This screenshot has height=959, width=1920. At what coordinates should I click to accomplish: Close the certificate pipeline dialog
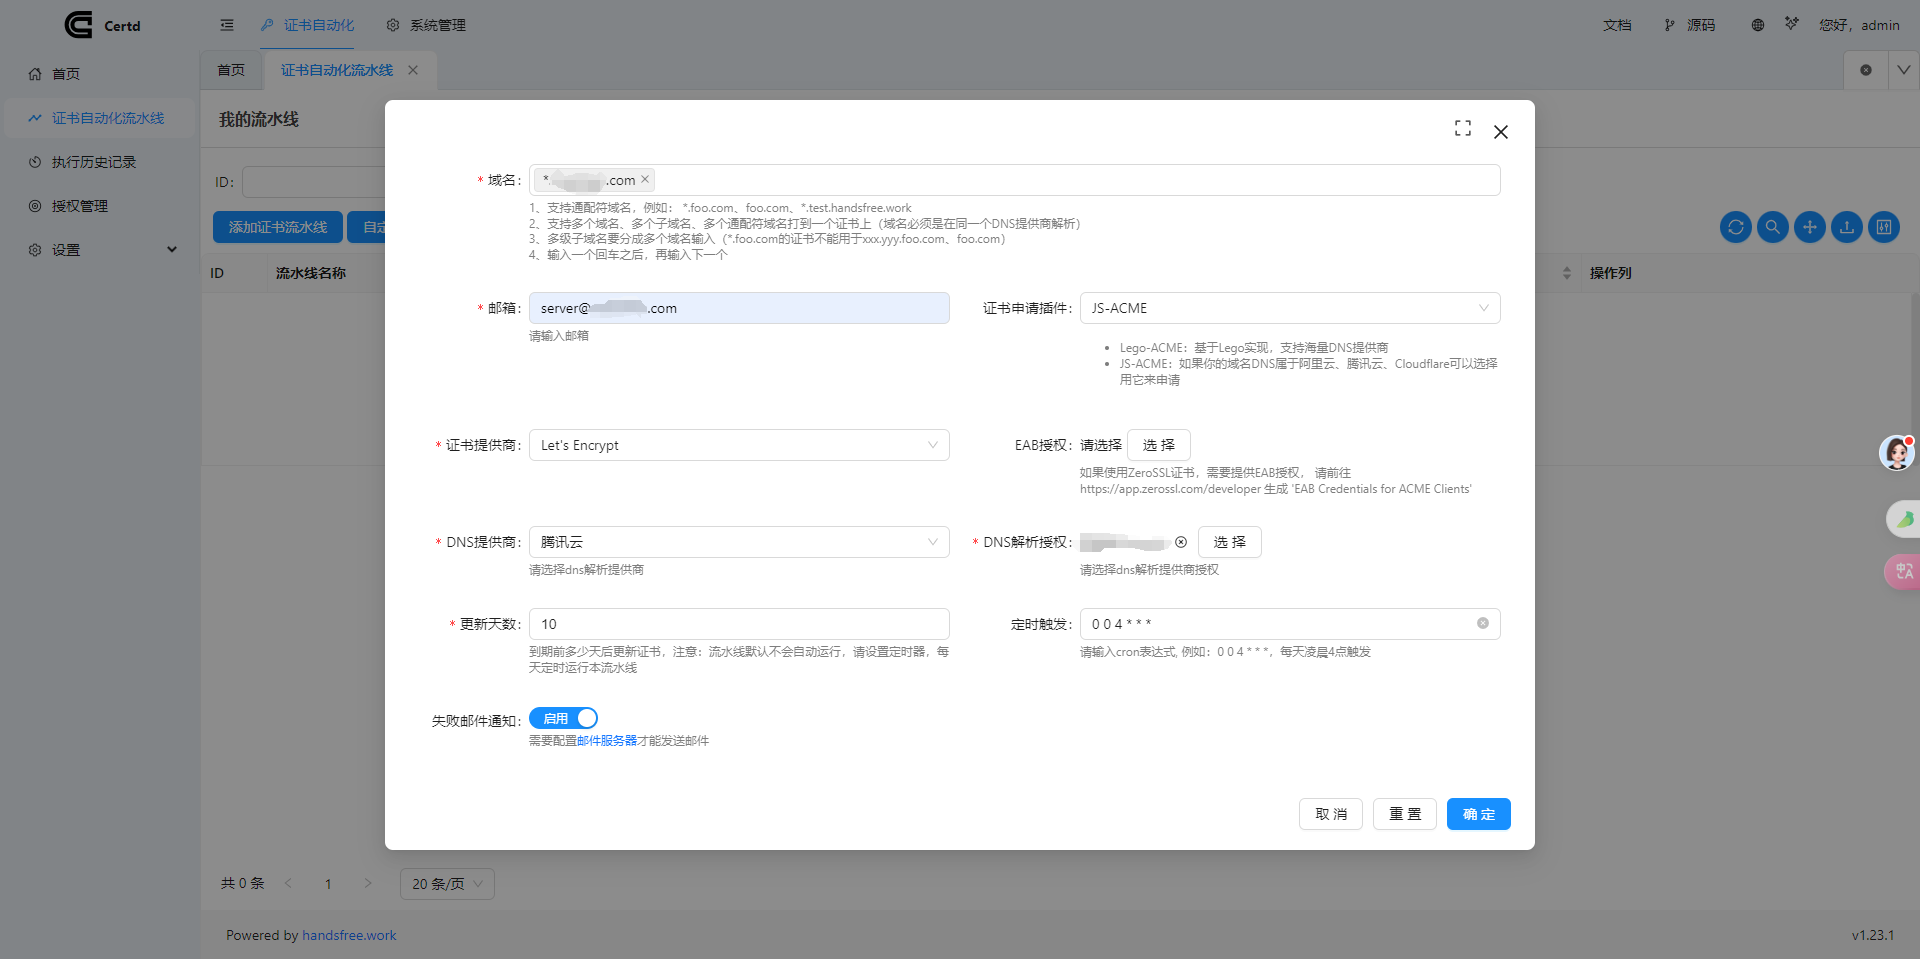point(1501,132)
